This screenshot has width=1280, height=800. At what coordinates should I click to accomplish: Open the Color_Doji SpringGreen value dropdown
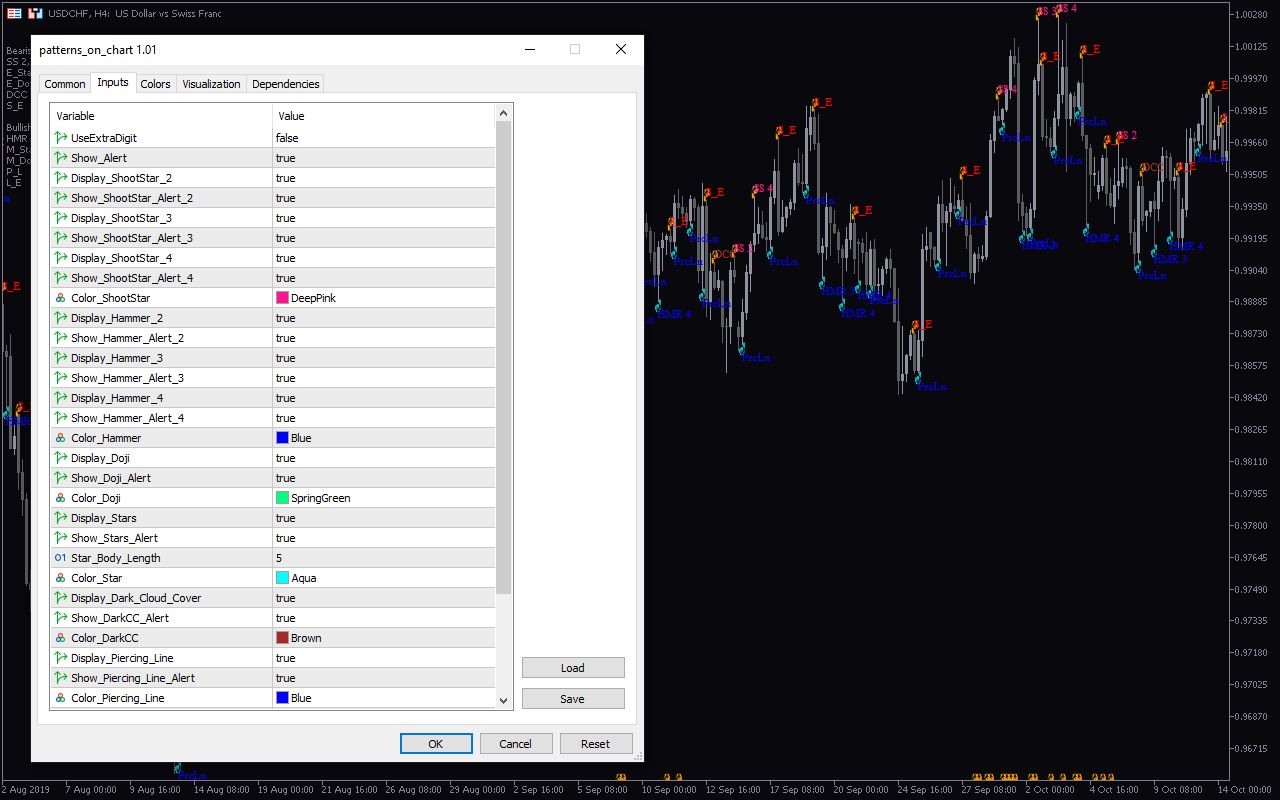click(x=384, y=498)
